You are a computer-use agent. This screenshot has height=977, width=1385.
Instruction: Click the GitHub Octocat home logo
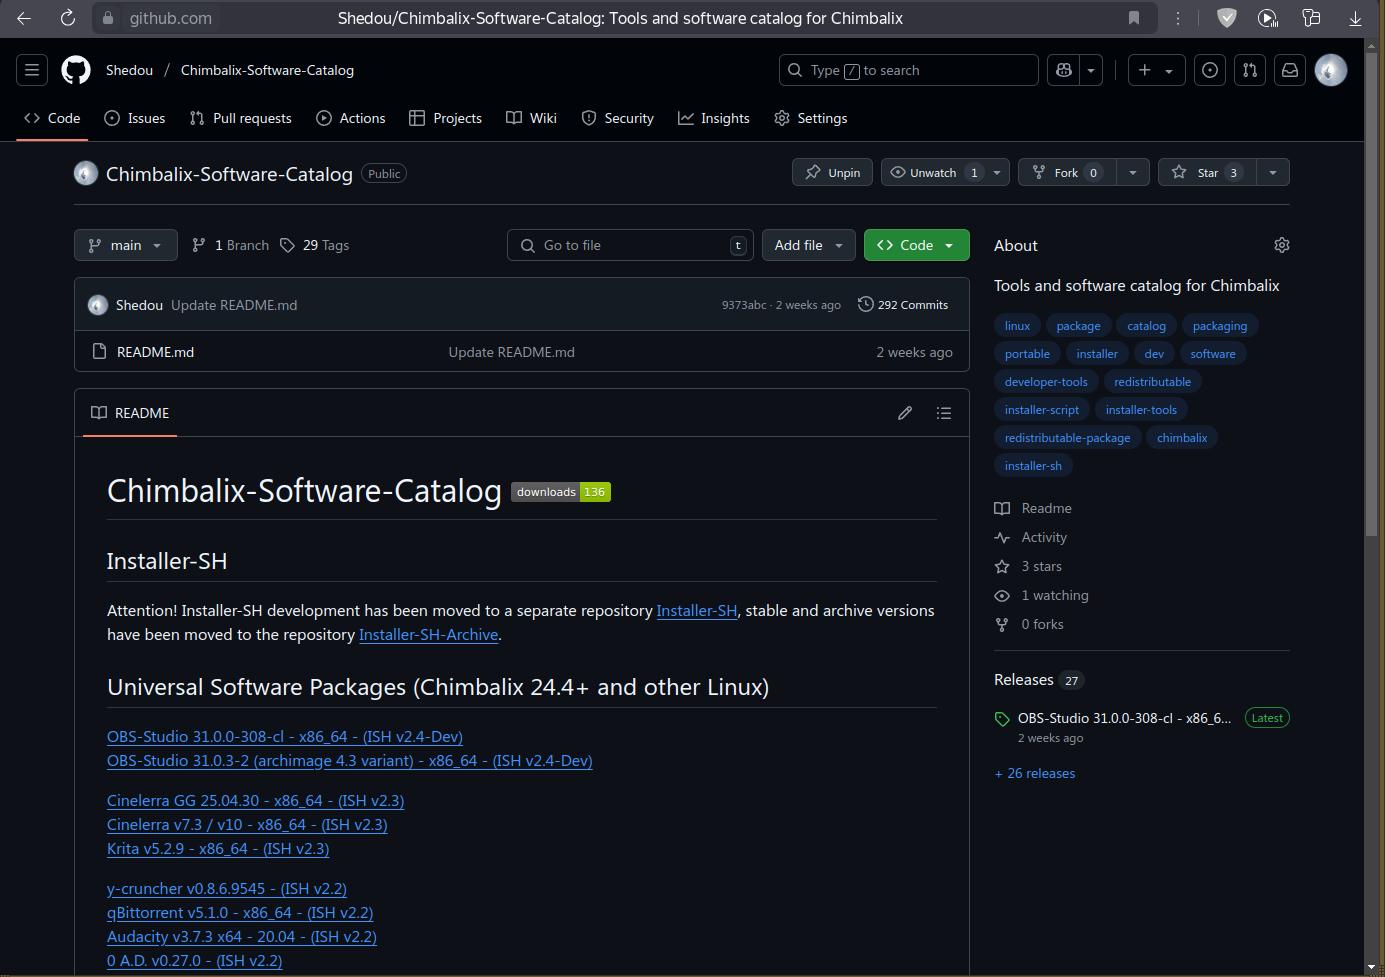[76, 70]
